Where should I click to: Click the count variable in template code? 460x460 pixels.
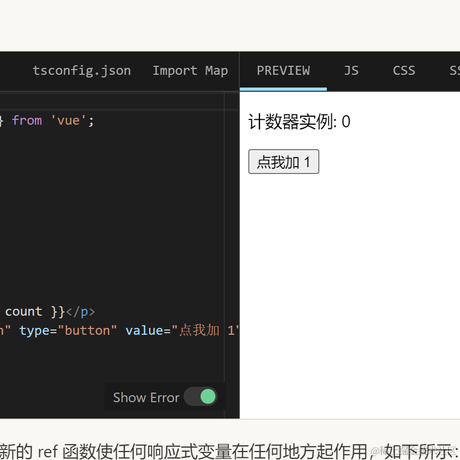(23, 312)
